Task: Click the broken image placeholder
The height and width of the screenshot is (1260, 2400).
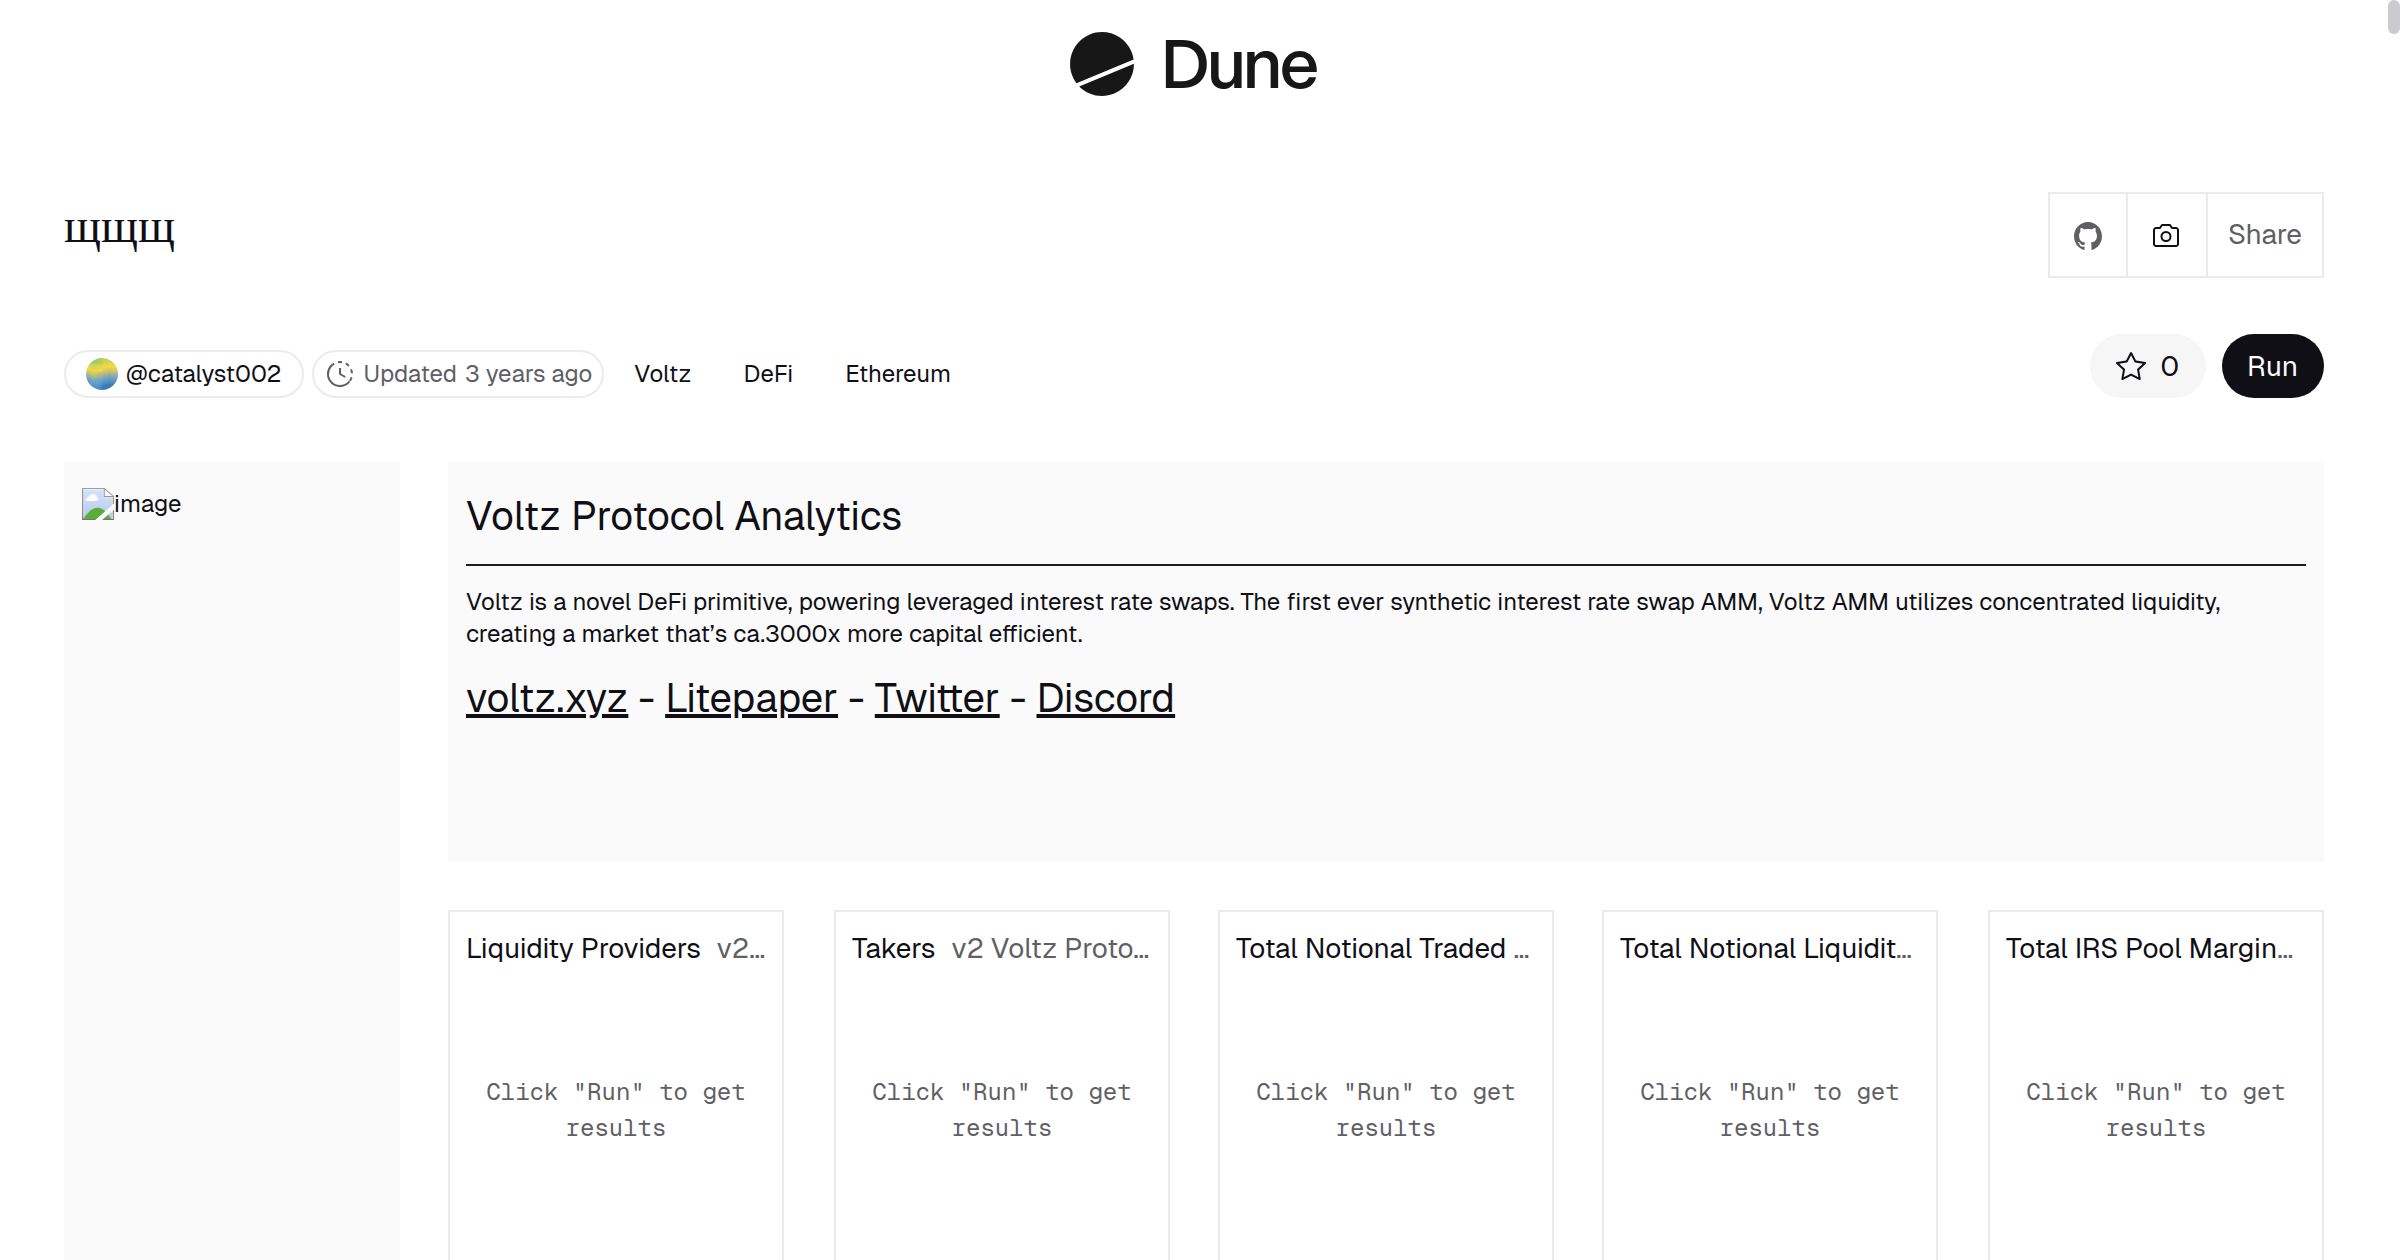Action: 97,504
